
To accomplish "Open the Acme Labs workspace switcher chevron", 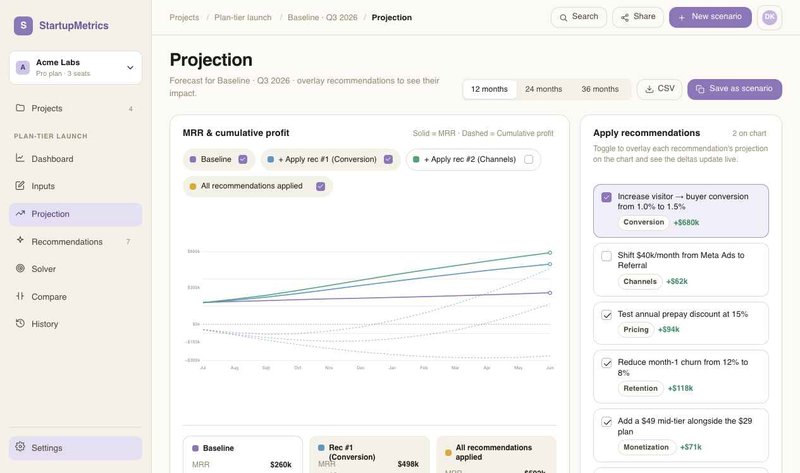I will 130,67.
